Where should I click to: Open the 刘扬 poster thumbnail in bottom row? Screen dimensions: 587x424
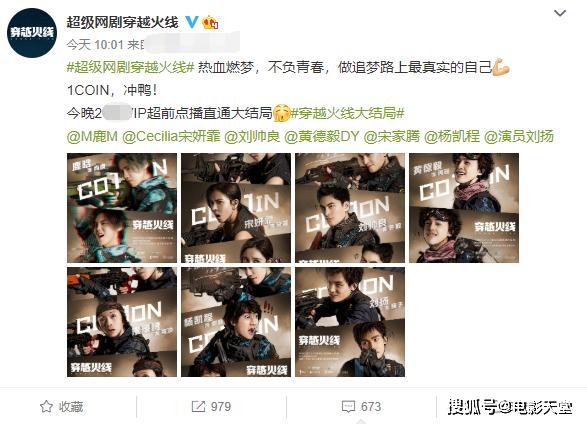350,322
